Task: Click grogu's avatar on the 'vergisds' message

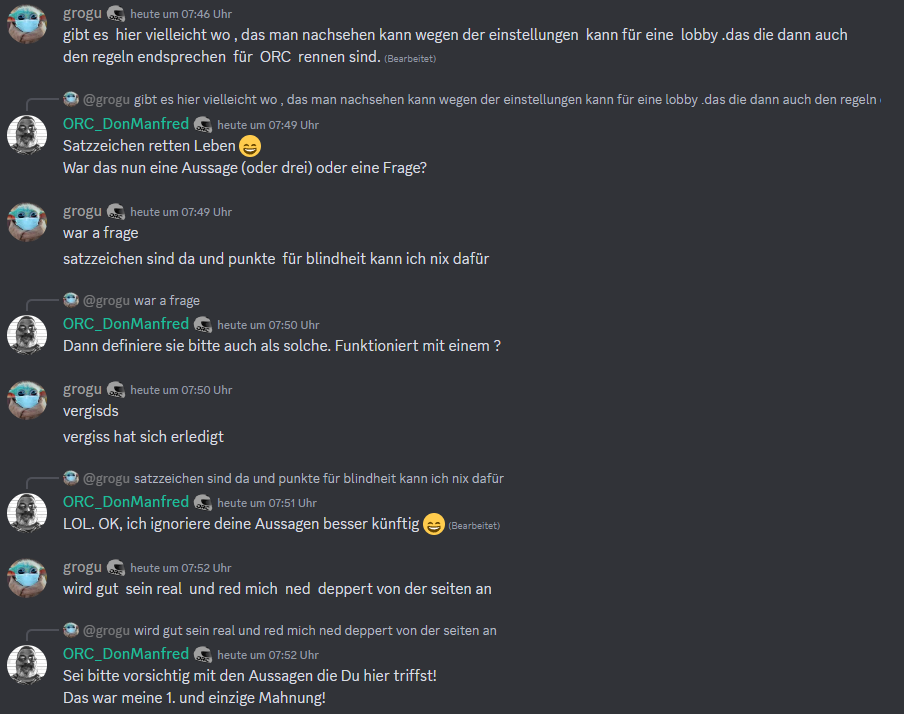Action: click(x=27, y=400)
